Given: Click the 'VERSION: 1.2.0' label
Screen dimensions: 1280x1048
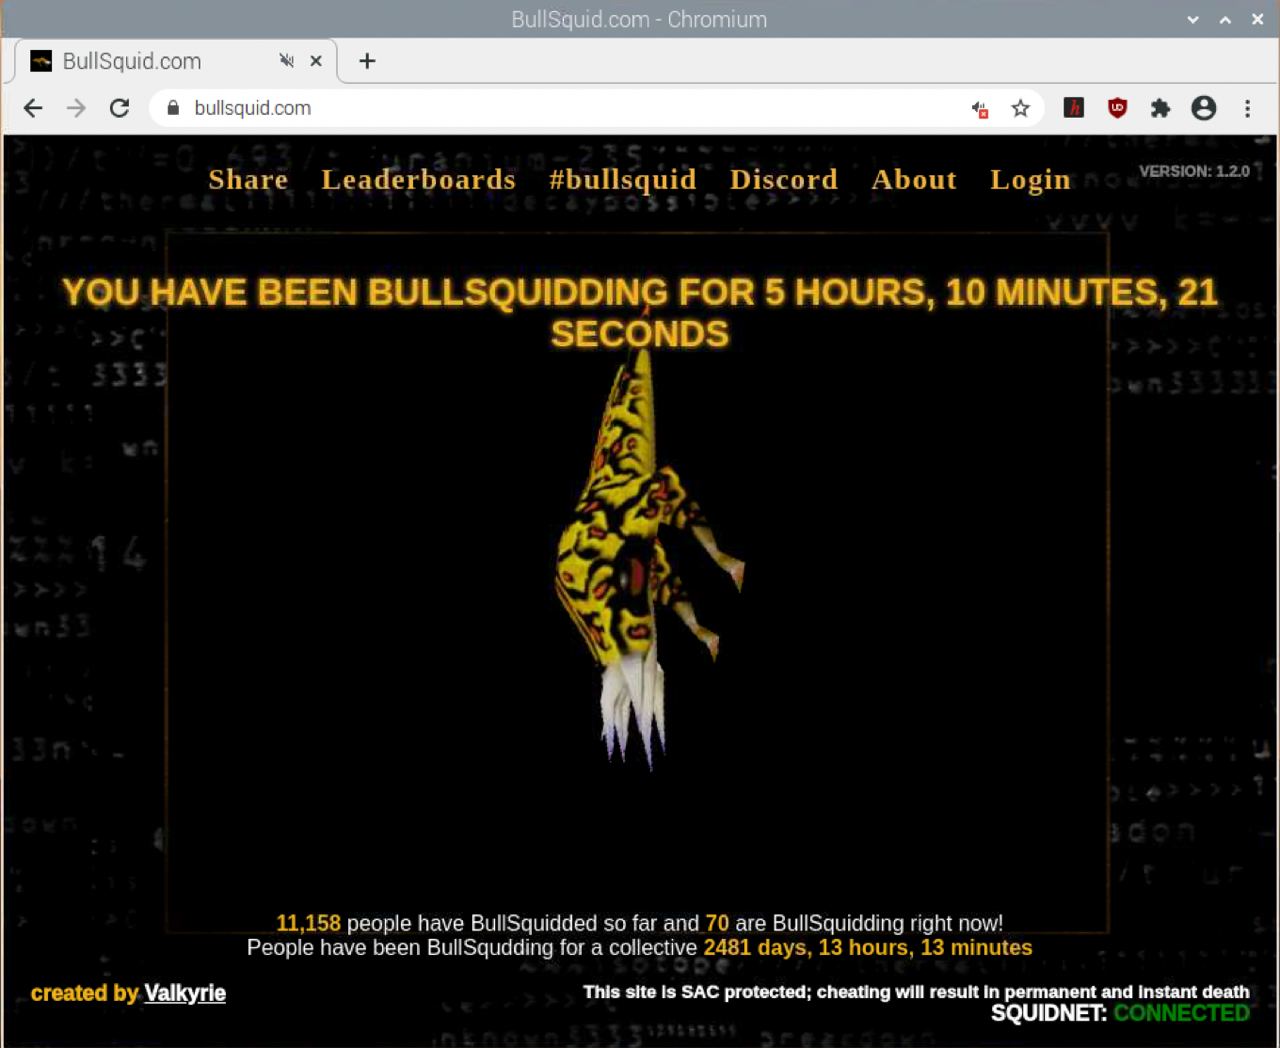Looking at the screenshot, I should [1194, 171].
